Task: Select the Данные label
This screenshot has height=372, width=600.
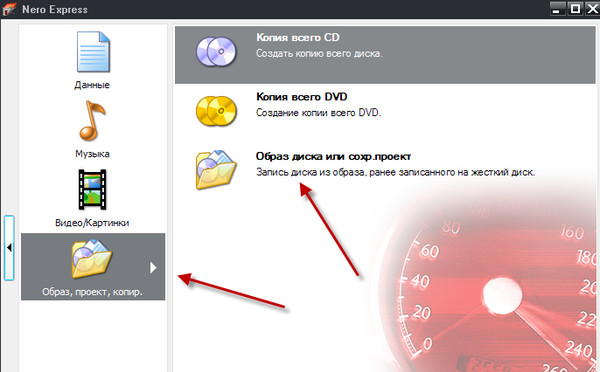Action: [92, 85]
